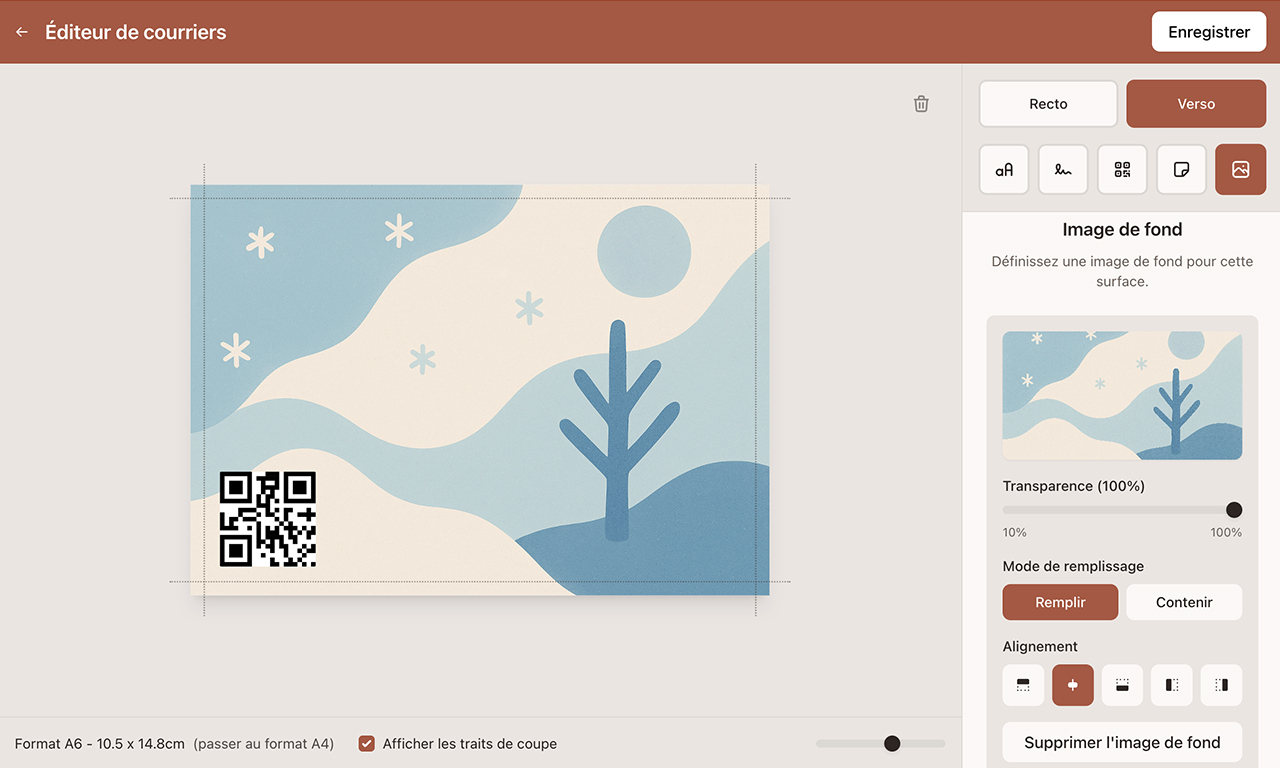1280x768 pixels.
Task: Uncheck Afficher les traits de coupe
Action: (367, 744)
